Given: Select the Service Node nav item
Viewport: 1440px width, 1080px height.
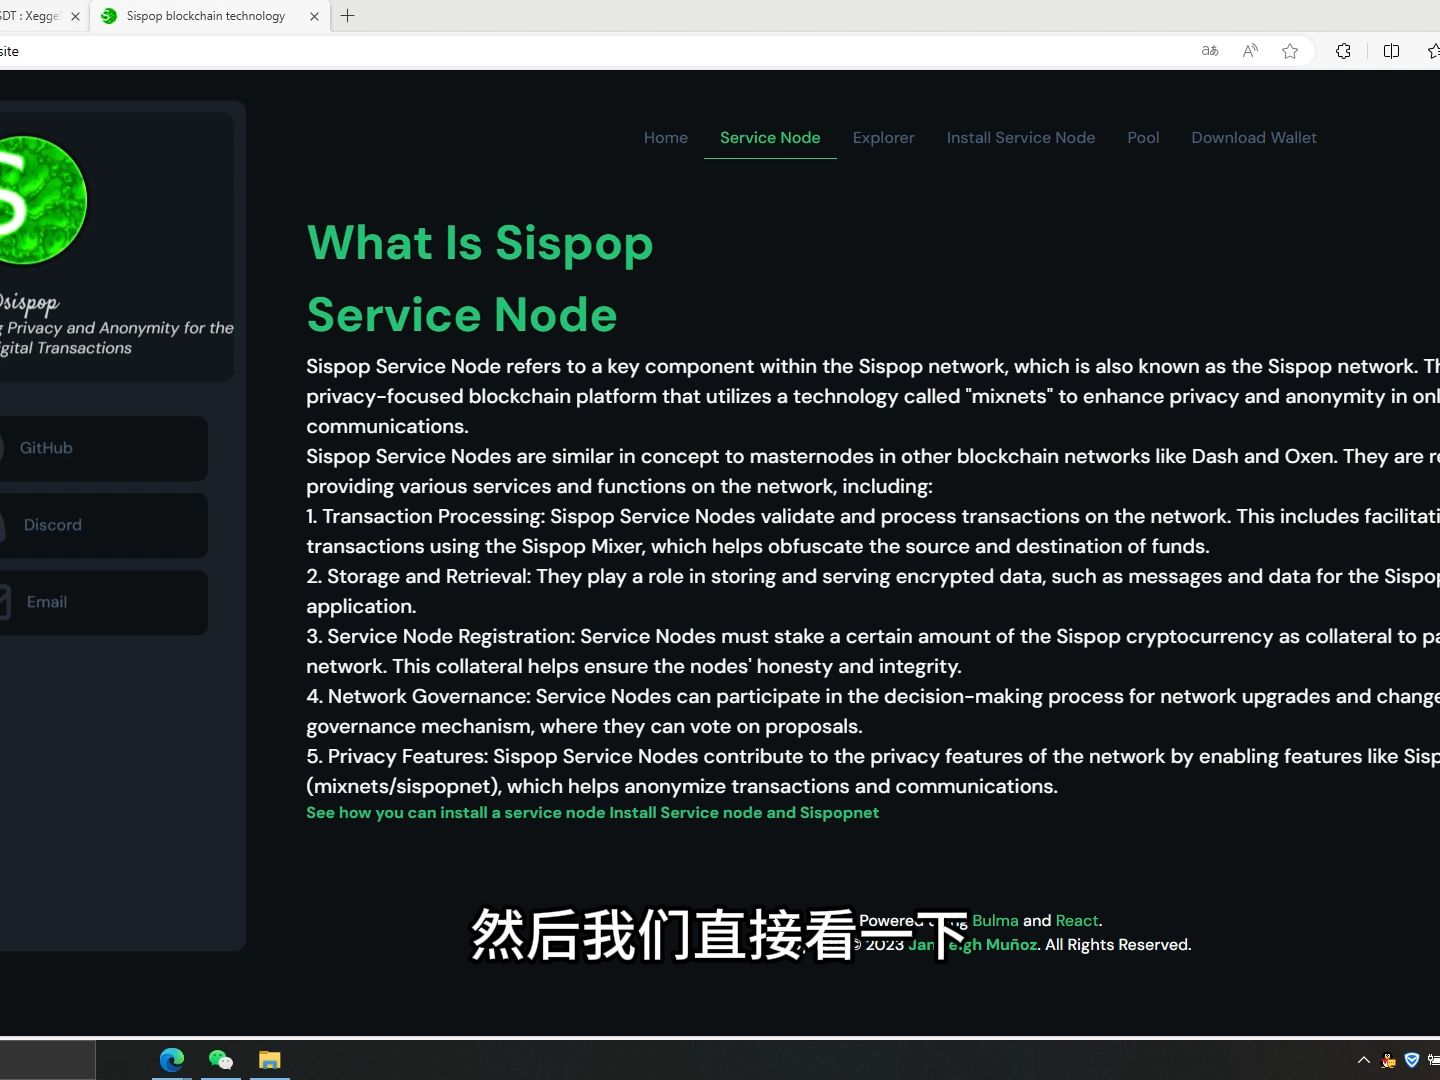Looking at the screenshot, I should tap(770, 138).
